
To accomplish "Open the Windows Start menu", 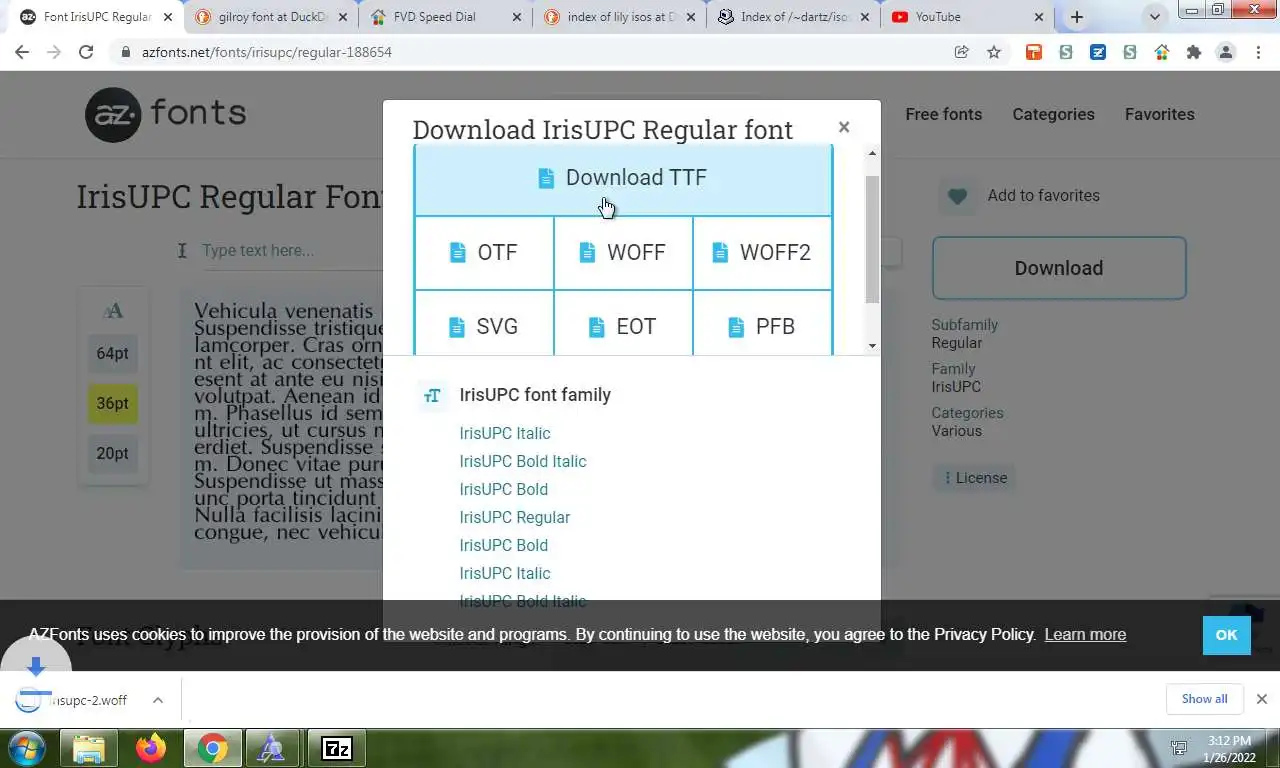I will [26, 748].
